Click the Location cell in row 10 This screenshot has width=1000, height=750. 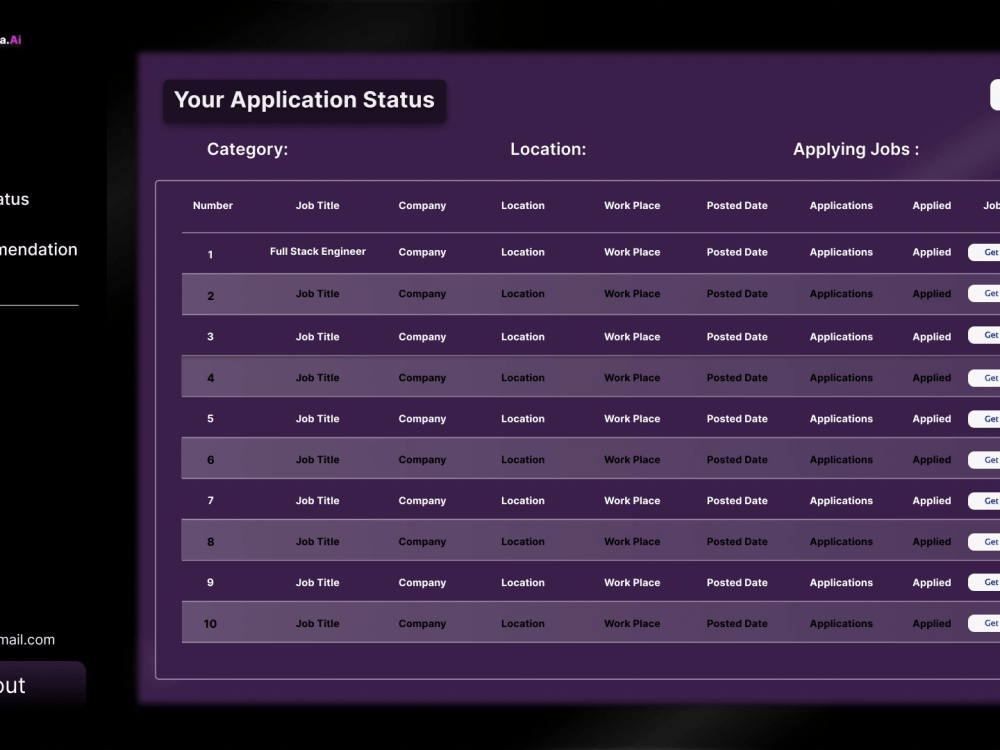(523, 623)
